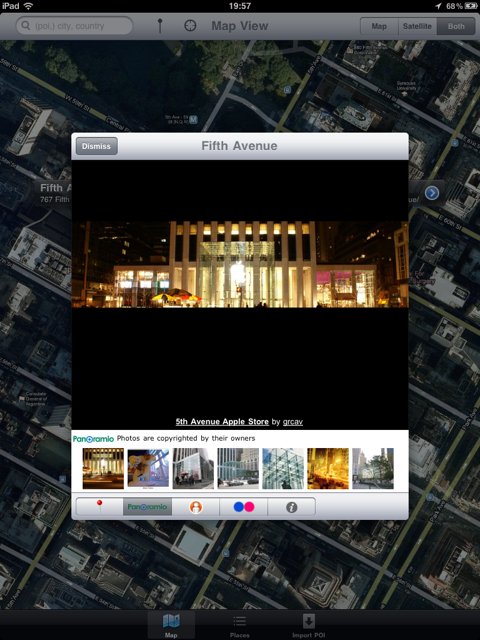Viewport: 480px width, 640px height.
Task: Select the red pin tab in popup
Action: coord(100,507)
